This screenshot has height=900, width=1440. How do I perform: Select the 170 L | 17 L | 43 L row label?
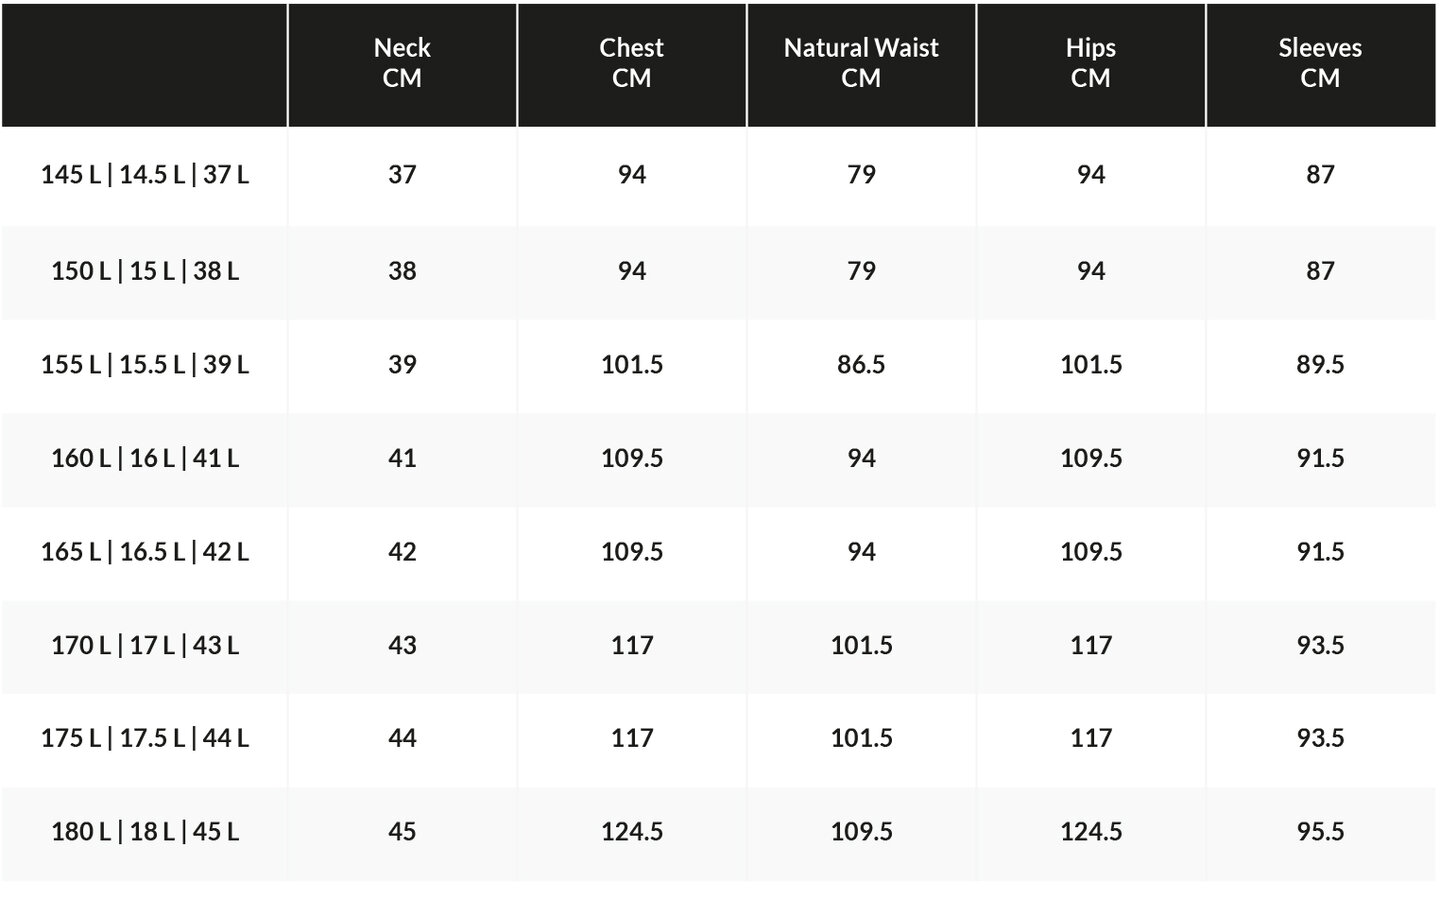pyautogui.click(x=145, y=645)
